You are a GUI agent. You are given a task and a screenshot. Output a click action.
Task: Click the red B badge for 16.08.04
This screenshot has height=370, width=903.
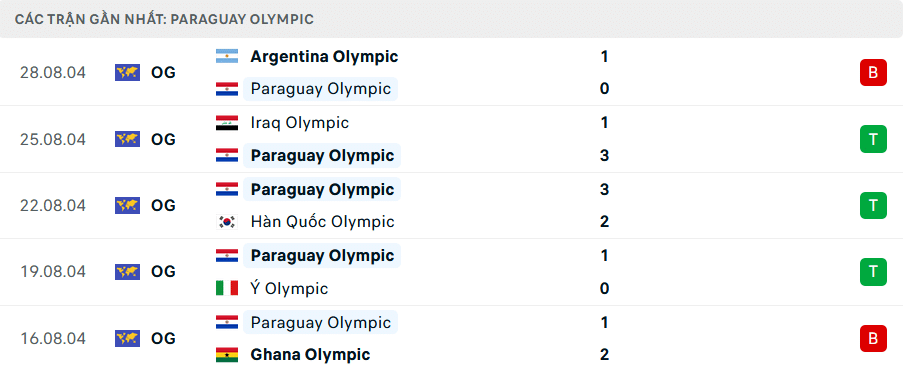tap(873, 338)
